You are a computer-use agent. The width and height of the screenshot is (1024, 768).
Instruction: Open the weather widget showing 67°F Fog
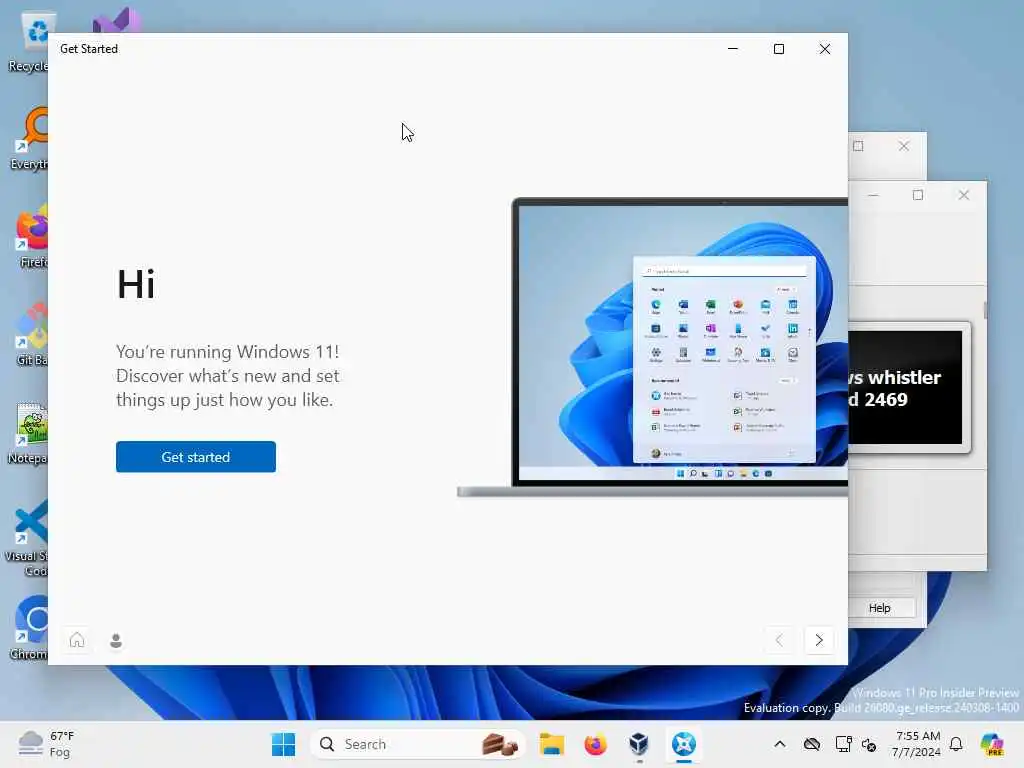pos(46,744)
